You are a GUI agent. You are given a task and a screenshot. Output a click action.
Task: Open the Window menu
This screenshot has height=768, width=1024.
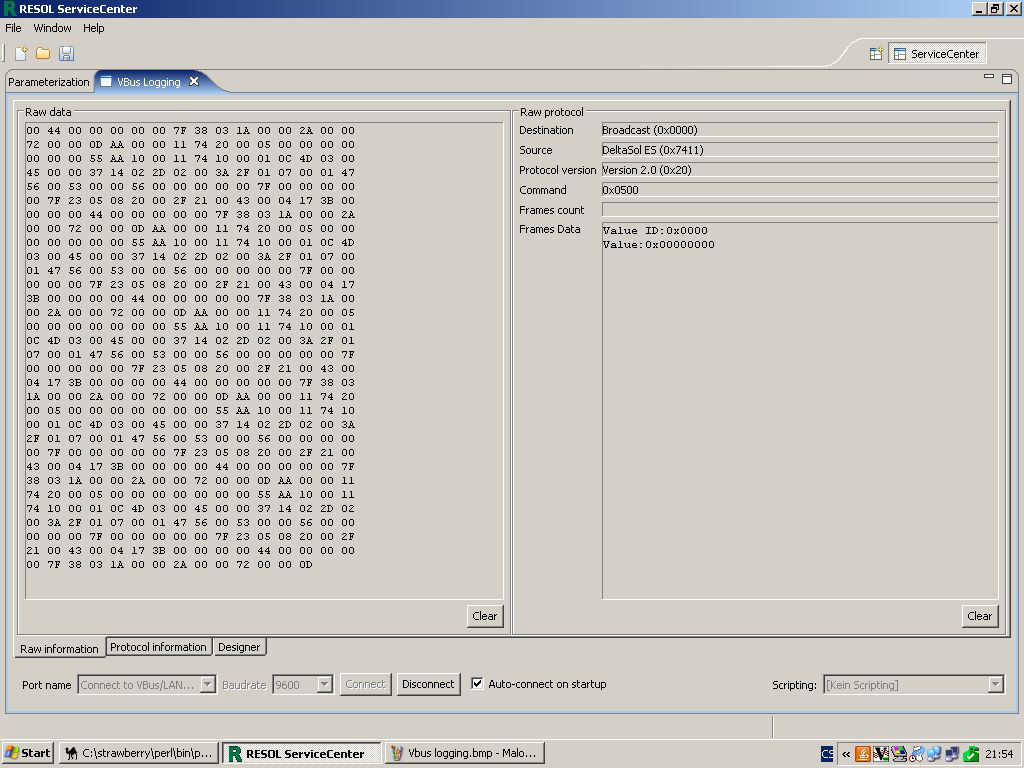pos(52,28)
